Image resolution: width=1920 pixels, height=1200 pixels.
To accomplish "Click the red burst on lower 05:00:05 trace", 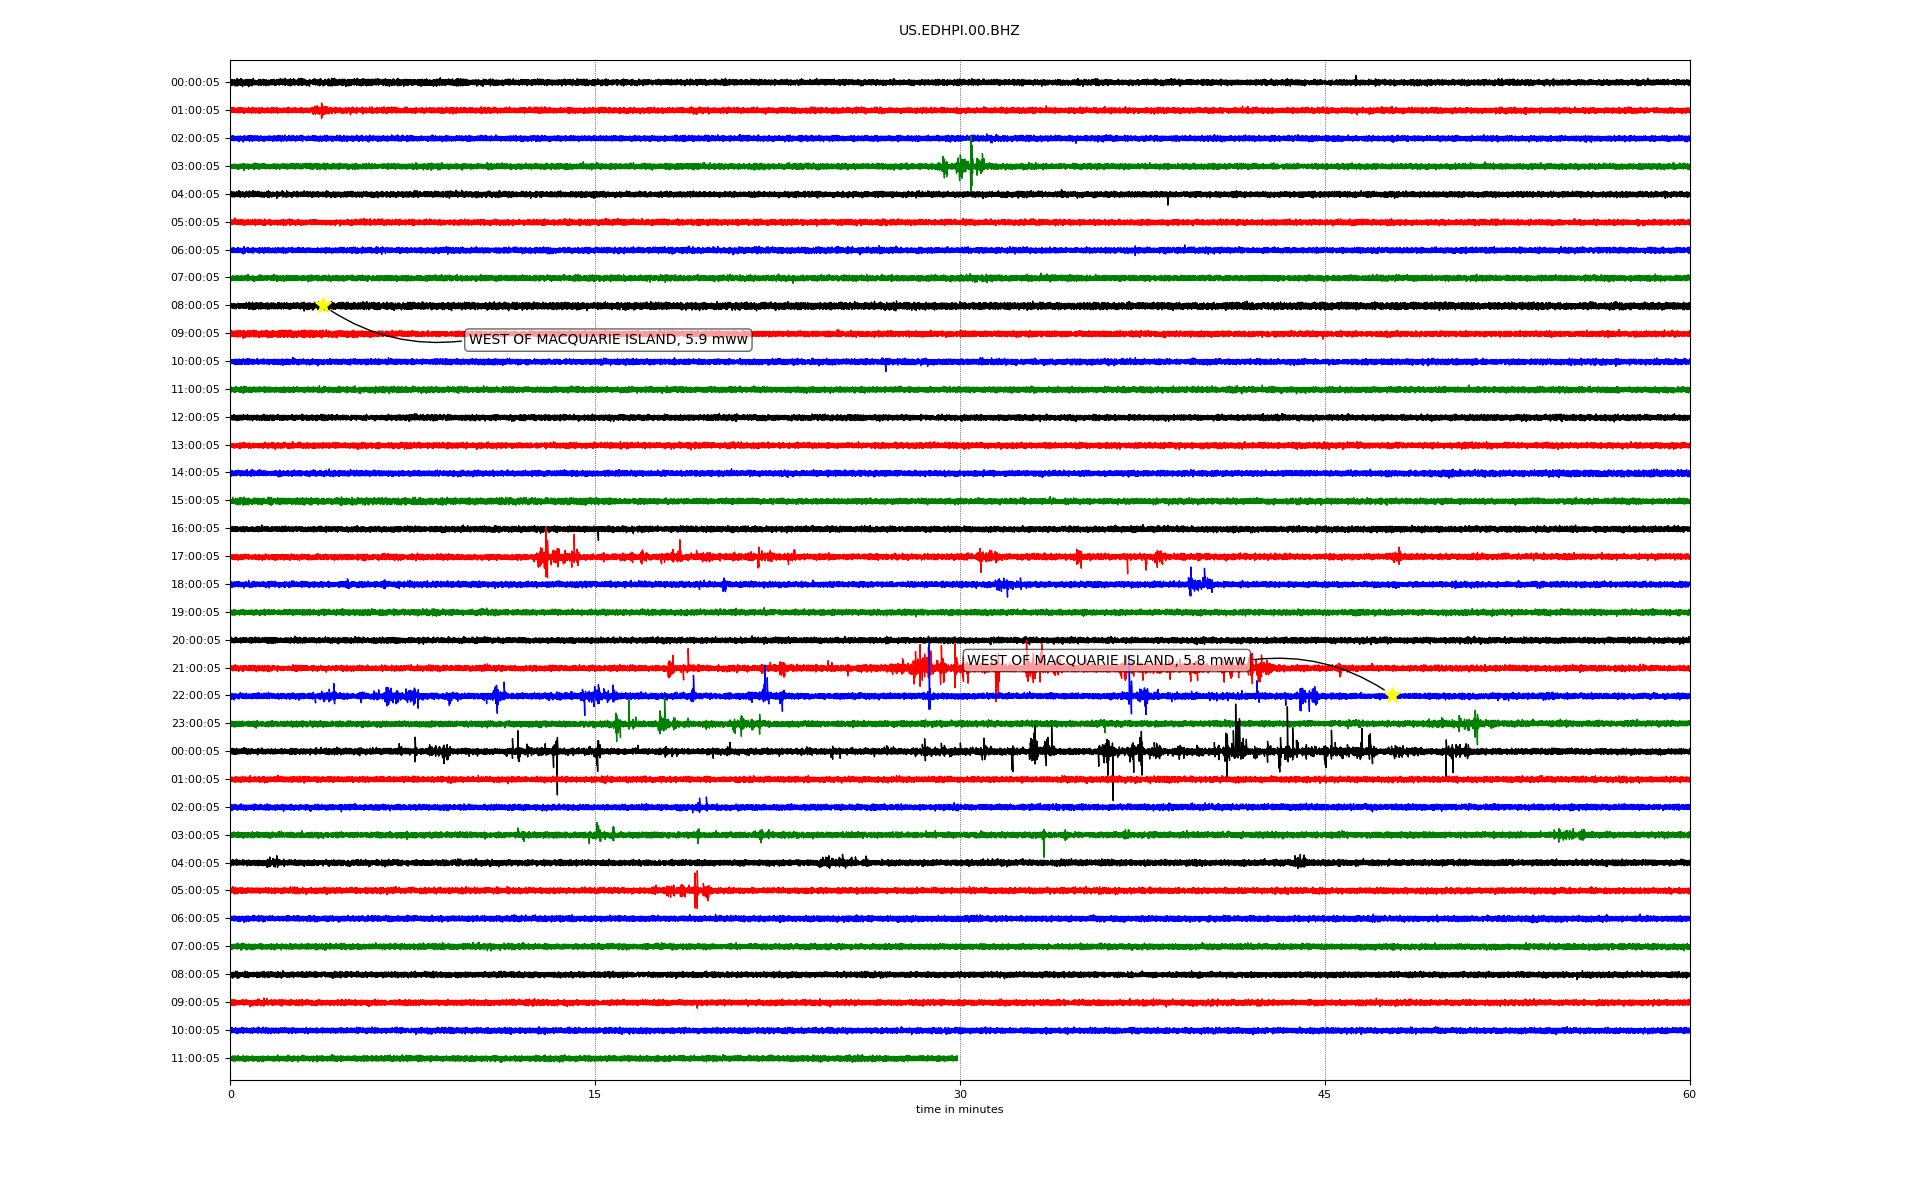I will 693,890.
